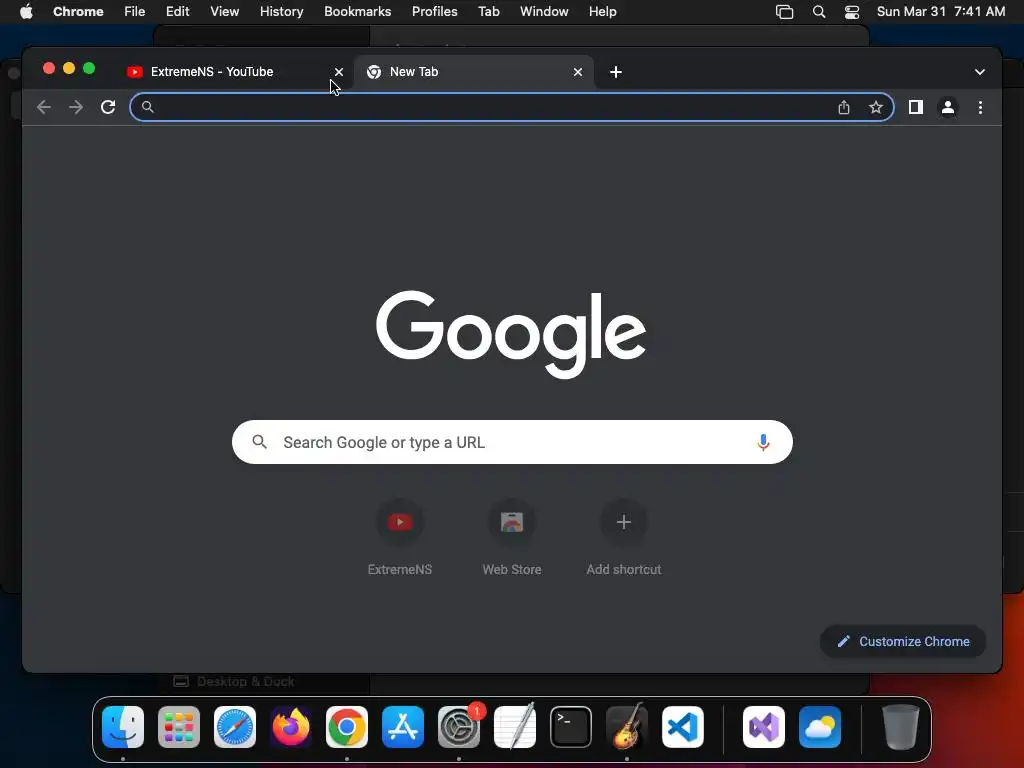This screenshot has width=1024, height=768.
Task: Focus the Search Google or type a URL box
Action: point(512,442)
